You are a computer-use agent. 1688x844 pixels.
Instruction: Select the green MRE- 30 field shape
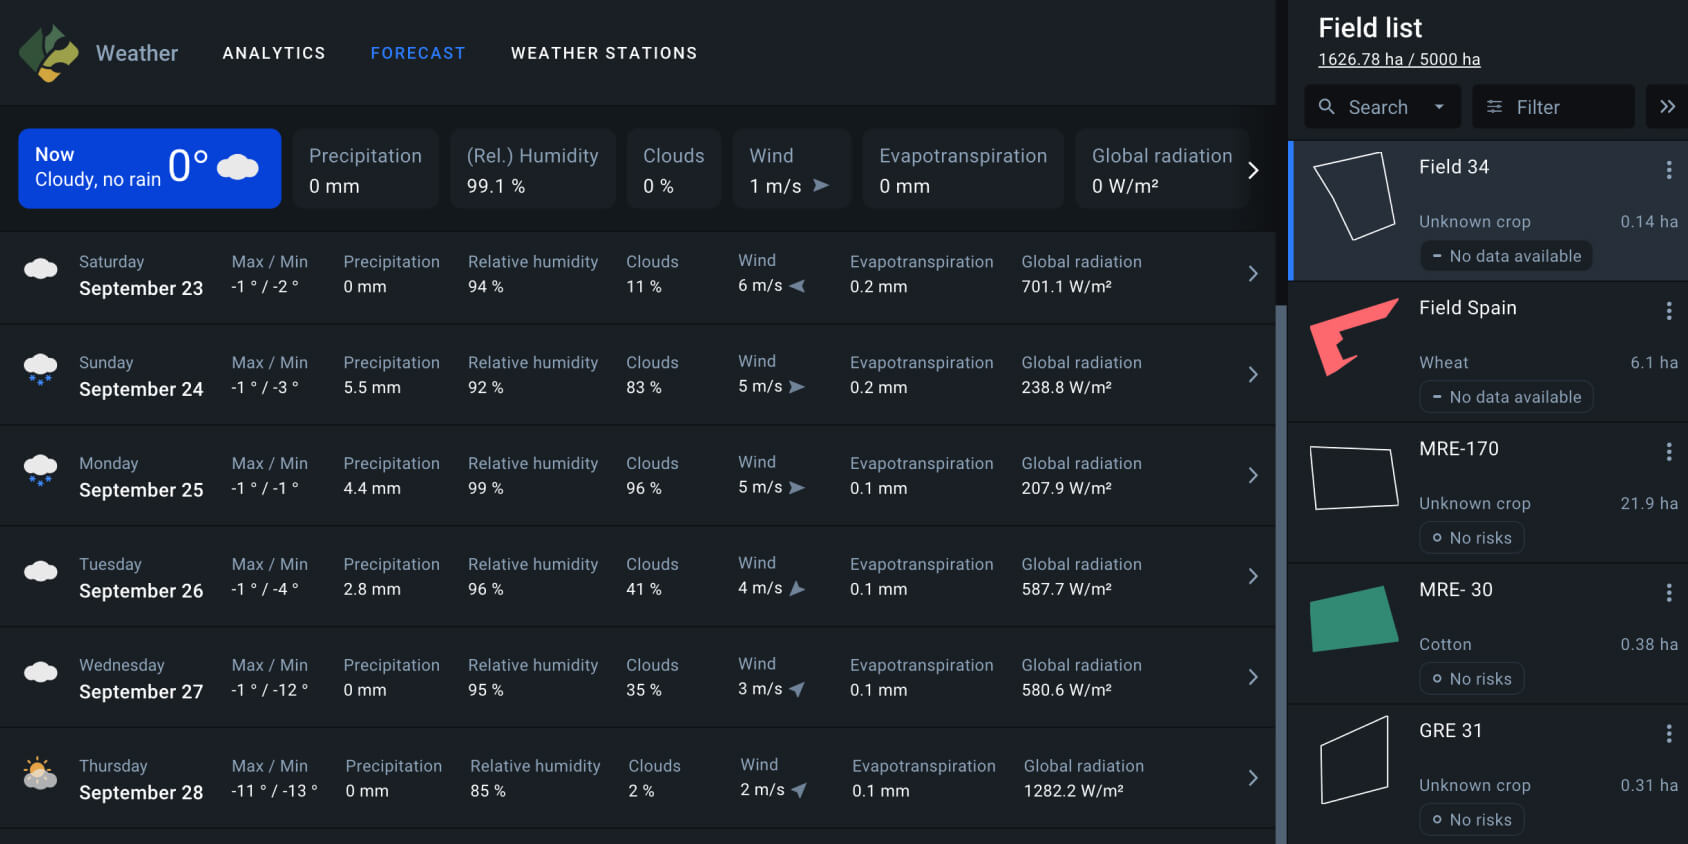[x=1353, y=619]
